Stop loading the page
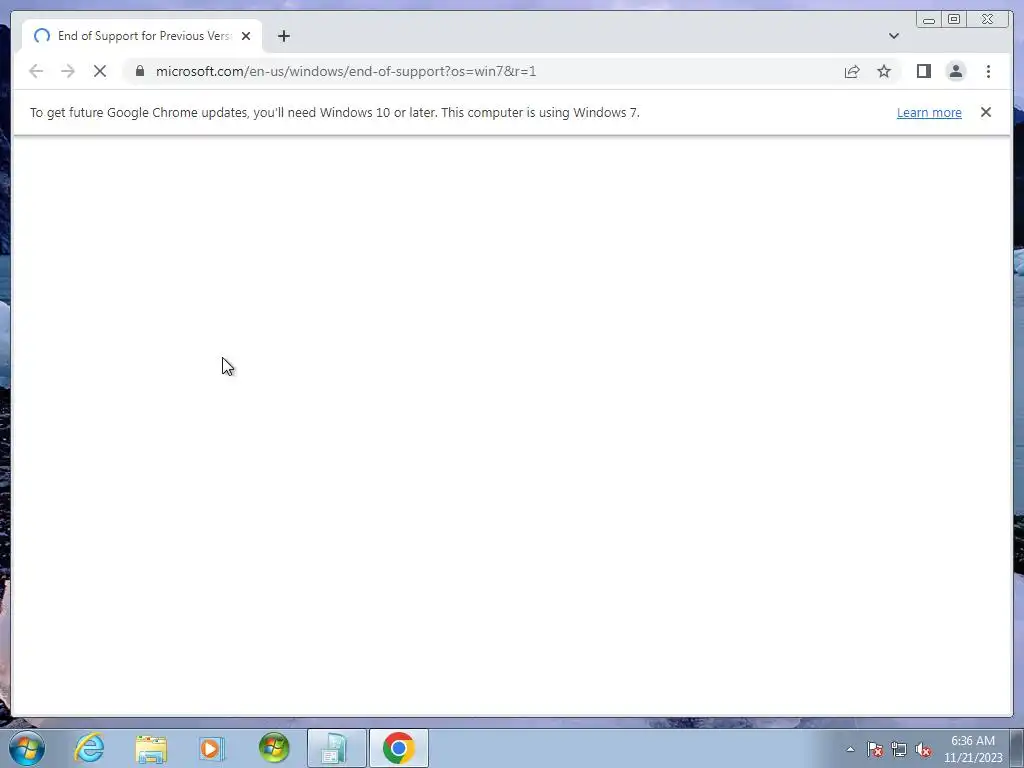This screenshot has width=1024, height=768. click(x=100, y=71)
